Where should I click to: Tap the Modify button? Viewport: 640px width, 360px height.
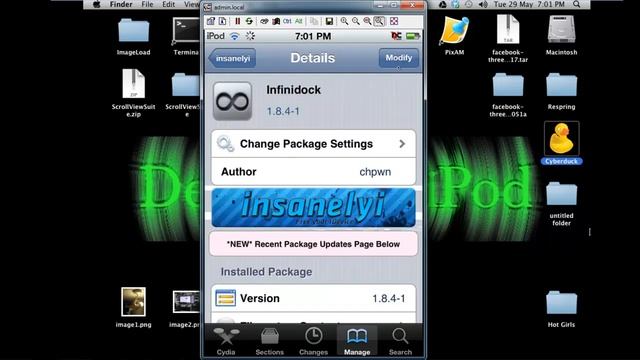[399, 58]
